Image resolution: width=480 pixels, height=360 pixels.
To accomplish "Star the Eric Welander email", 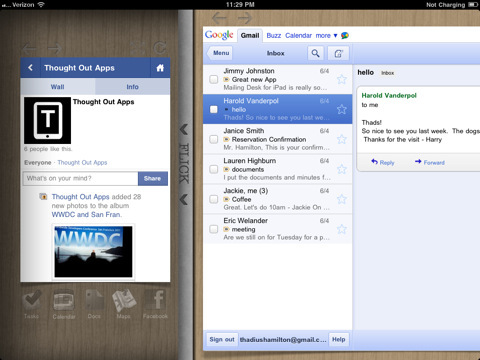I will [x=342, y=229].
